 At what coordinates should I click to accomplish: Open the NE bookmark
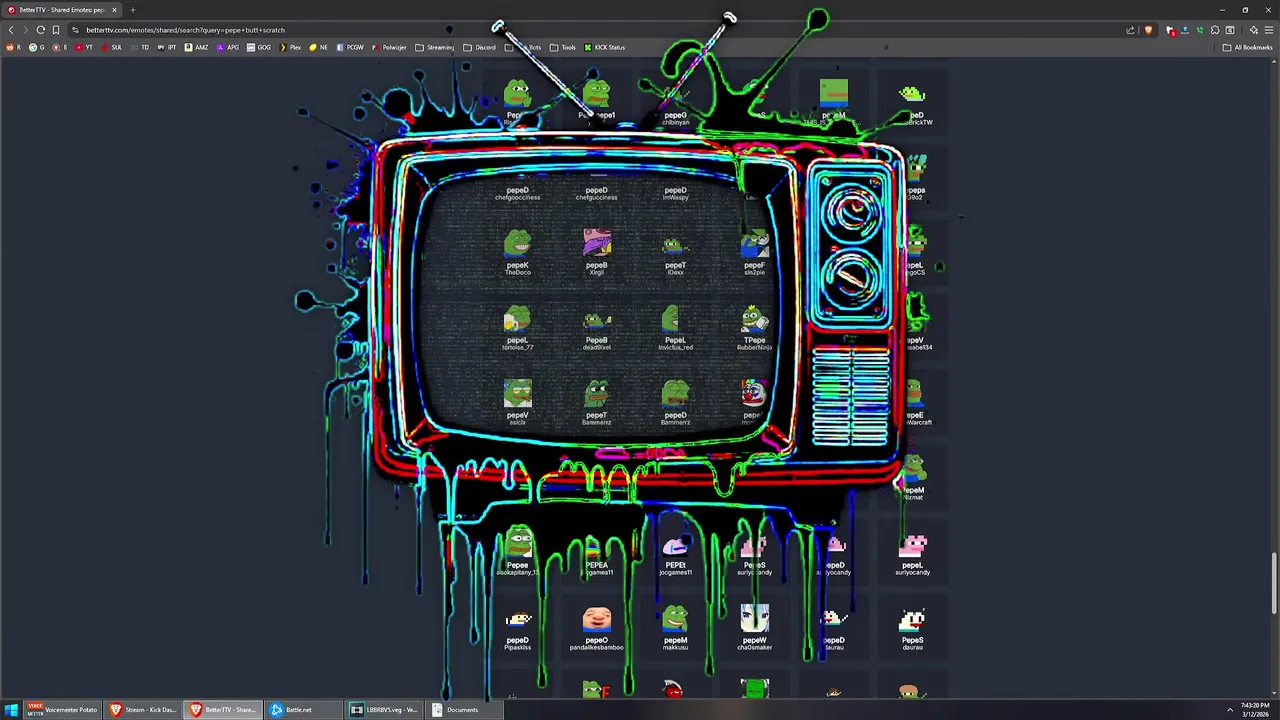319,47
